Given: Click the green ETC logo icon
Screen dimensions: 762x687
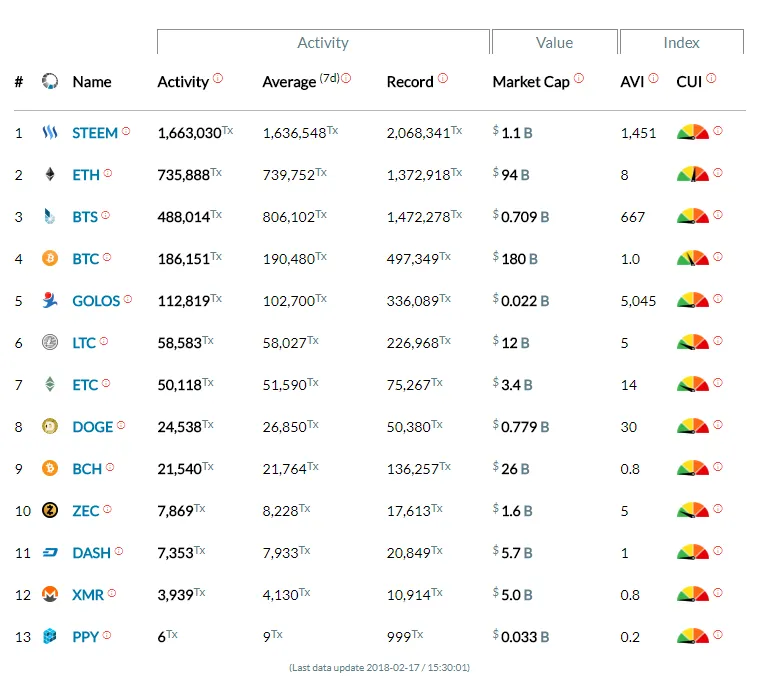Looking at the screenshot, I should point(50,384).
